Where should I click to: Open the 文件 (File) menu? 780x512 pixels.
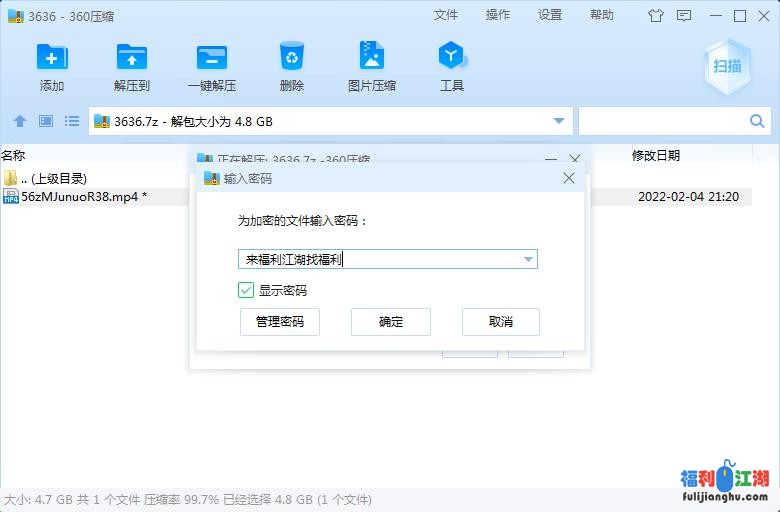point(446,15)
